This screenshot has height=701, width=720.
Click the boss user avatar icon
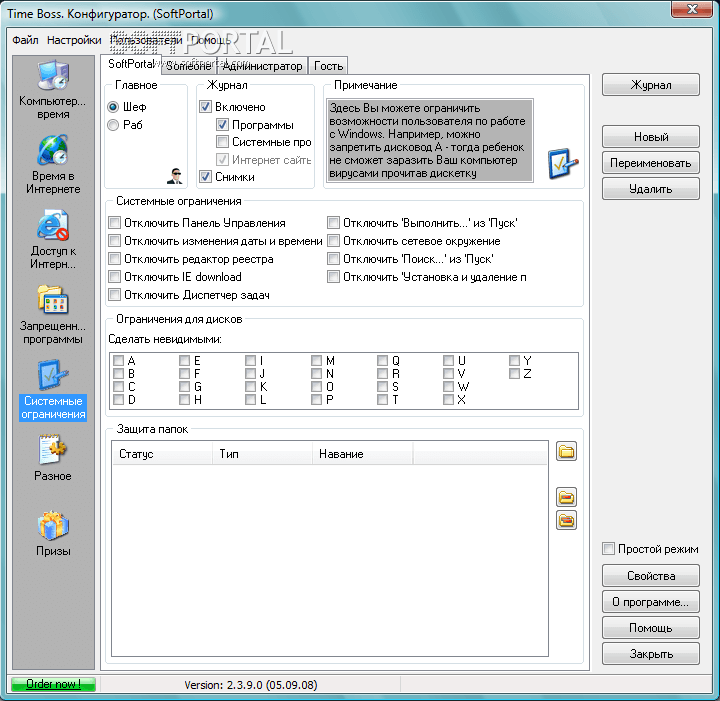click(x=174, y=176)
